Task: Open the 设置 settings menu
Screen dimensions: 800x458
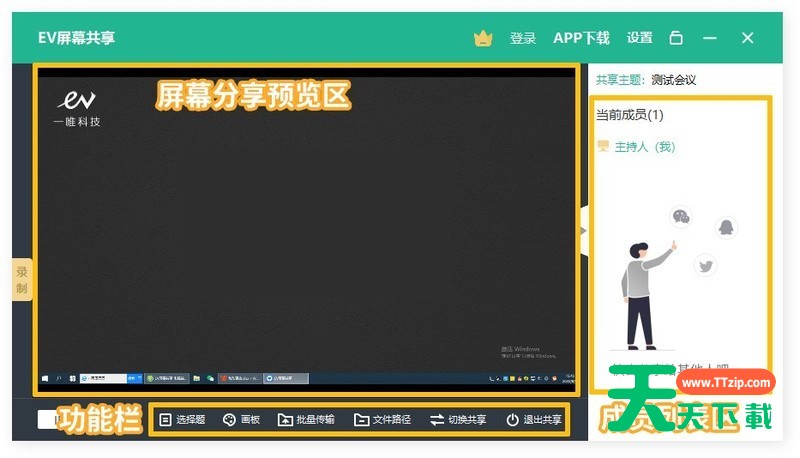Action: point(640,38)
